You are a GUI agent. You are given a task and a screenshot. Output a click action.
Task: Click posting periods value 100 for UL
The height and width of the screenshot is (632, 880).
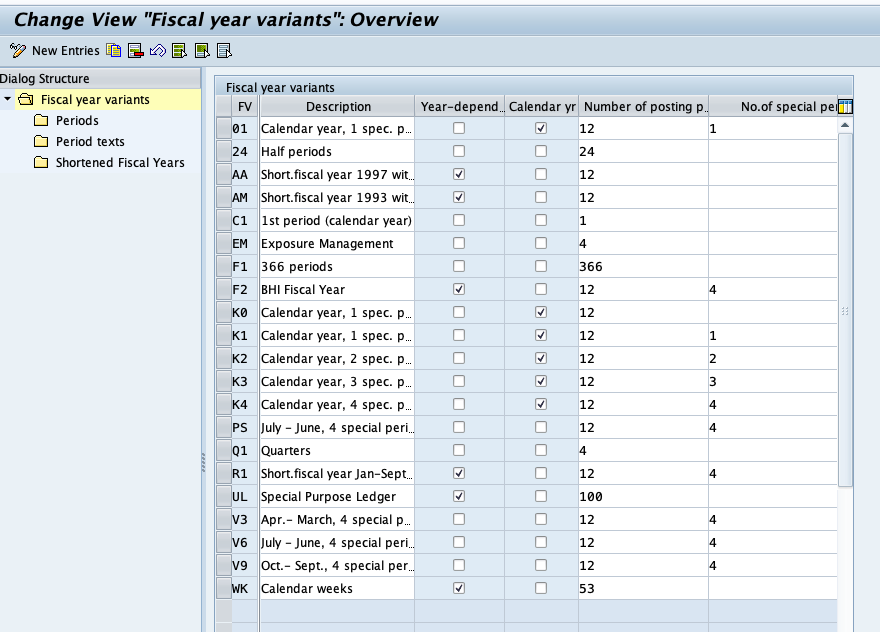click(x=643, y=497)
